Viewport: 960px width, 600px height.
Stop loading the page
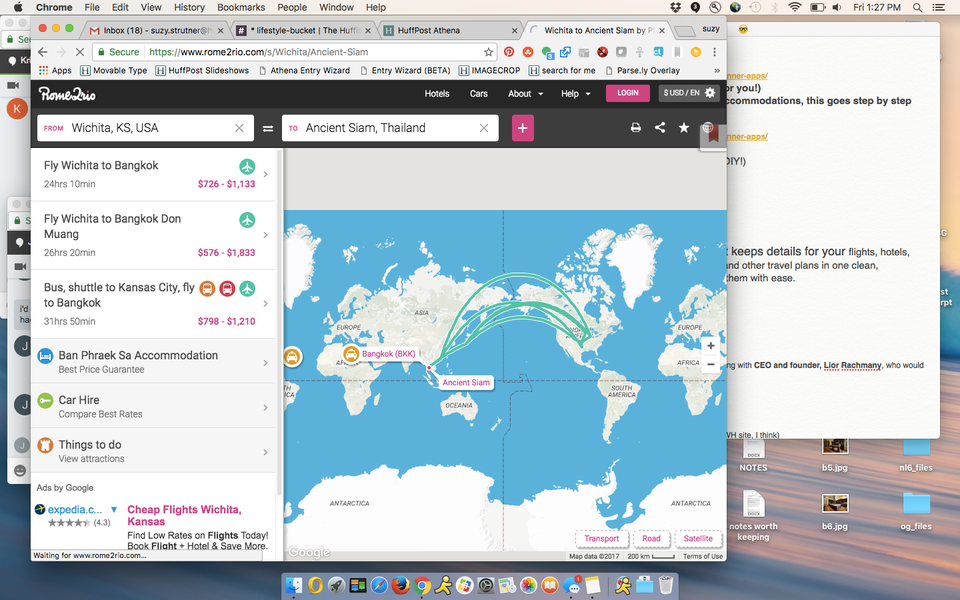click(80, 52)
